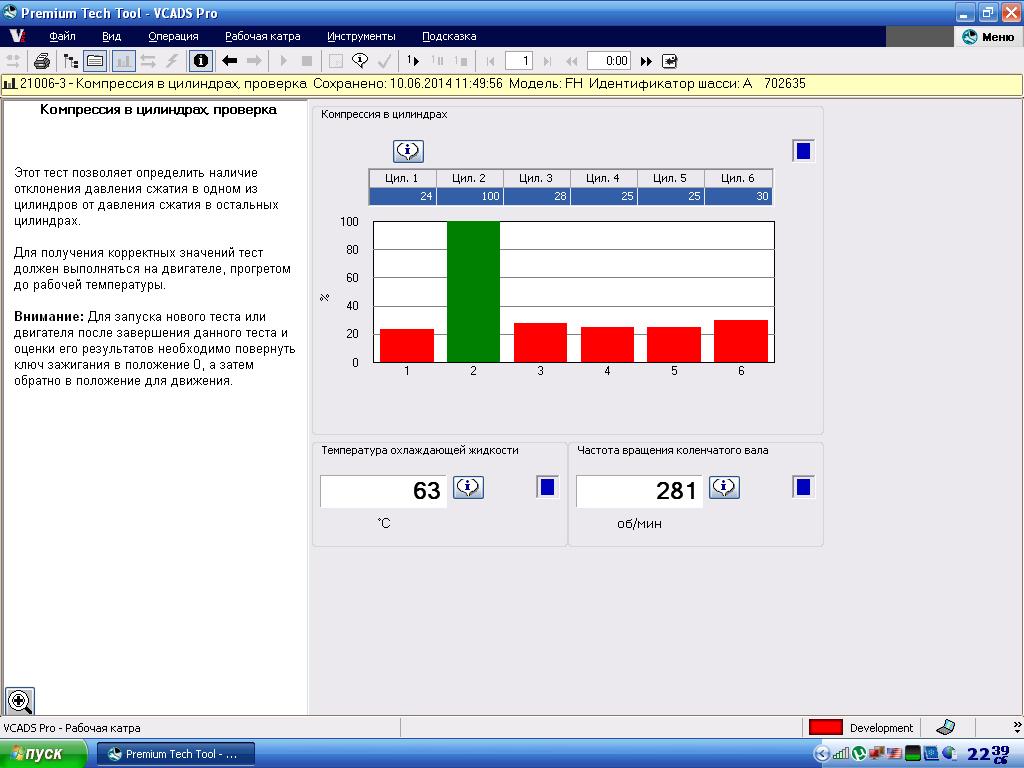Image resolution: width=1024 pixels, height=768 pixels.
Task: Open info bubble for coolant temperature
Action: [468, 487]
